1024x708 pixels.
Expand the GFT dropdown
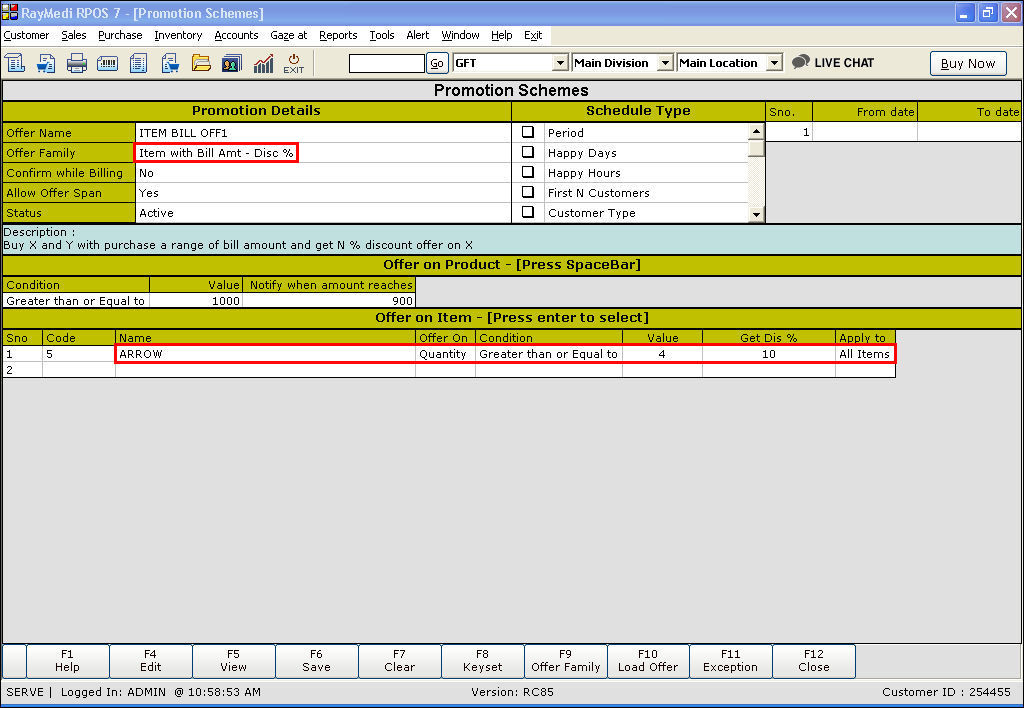pyautogui.click(x=560, y=63)
